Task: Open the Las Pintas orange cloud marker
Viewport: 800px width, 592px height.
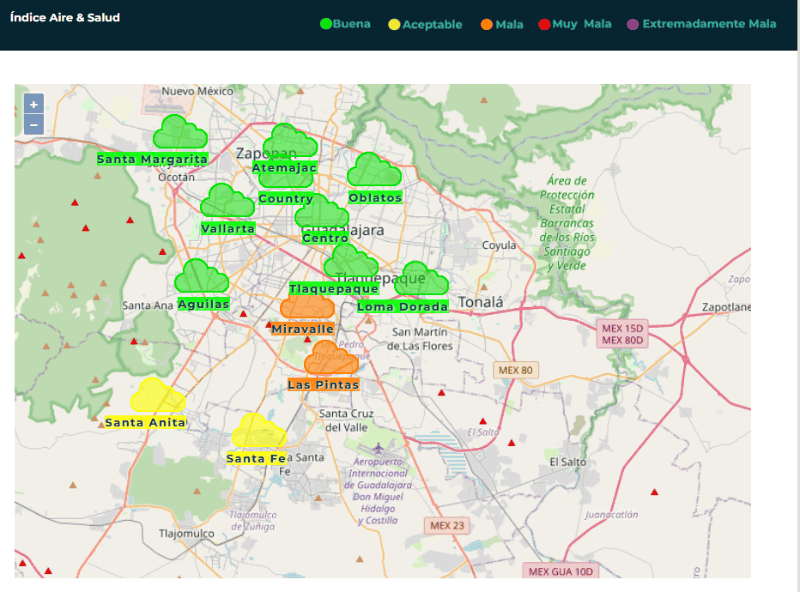Action: click(330, 358)
